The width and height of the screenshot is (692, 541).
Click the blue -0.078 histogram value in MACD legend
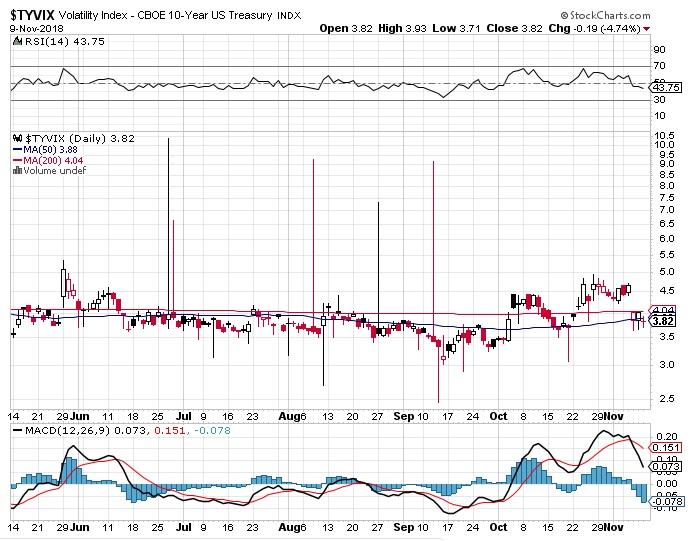pos(211,430)
